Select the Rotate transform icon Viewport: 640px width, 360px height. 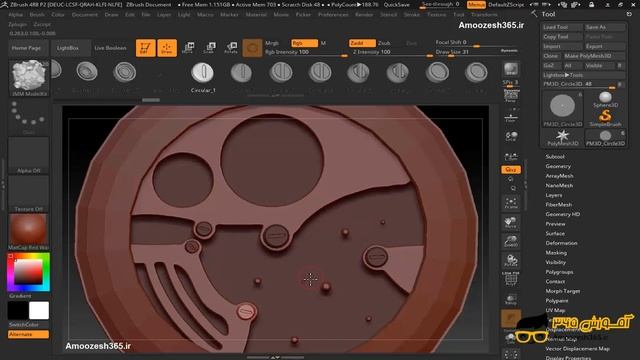click(231, 48)
